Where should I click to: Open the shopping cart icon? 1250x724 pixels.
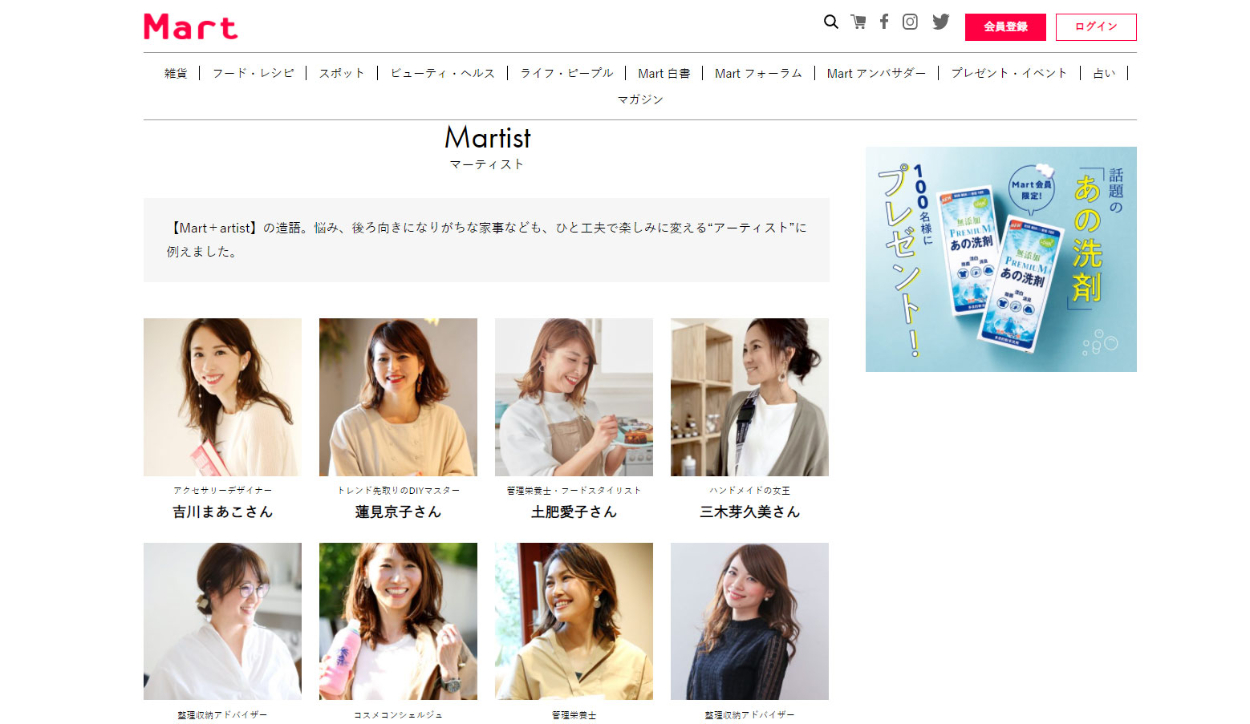tap(858, 22)
